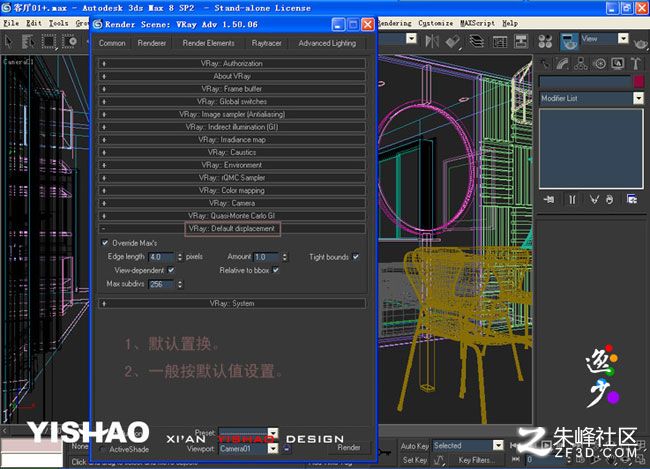The height and width of the screenshot is (469, 650).
Task: Select the arrow Select Object tool
Action: [x=8, y=41]
